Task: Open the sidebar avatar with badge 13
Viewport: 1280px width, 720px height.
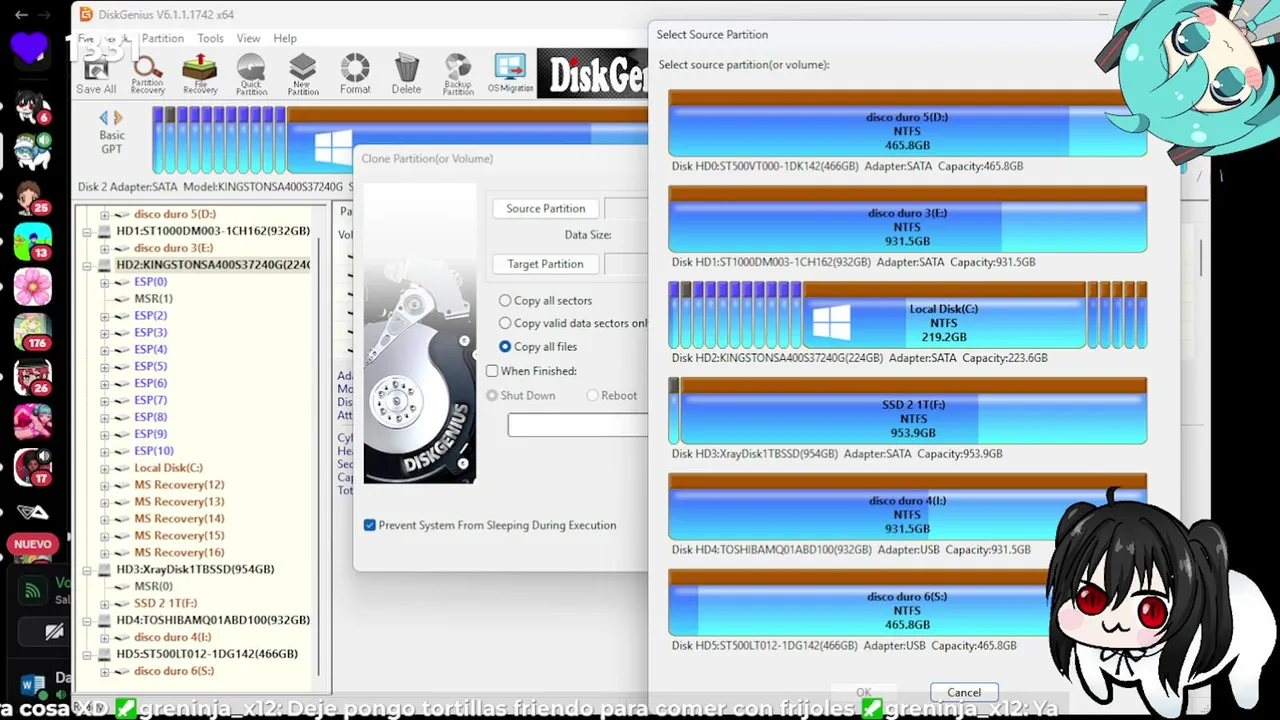Action: (32, 241)
